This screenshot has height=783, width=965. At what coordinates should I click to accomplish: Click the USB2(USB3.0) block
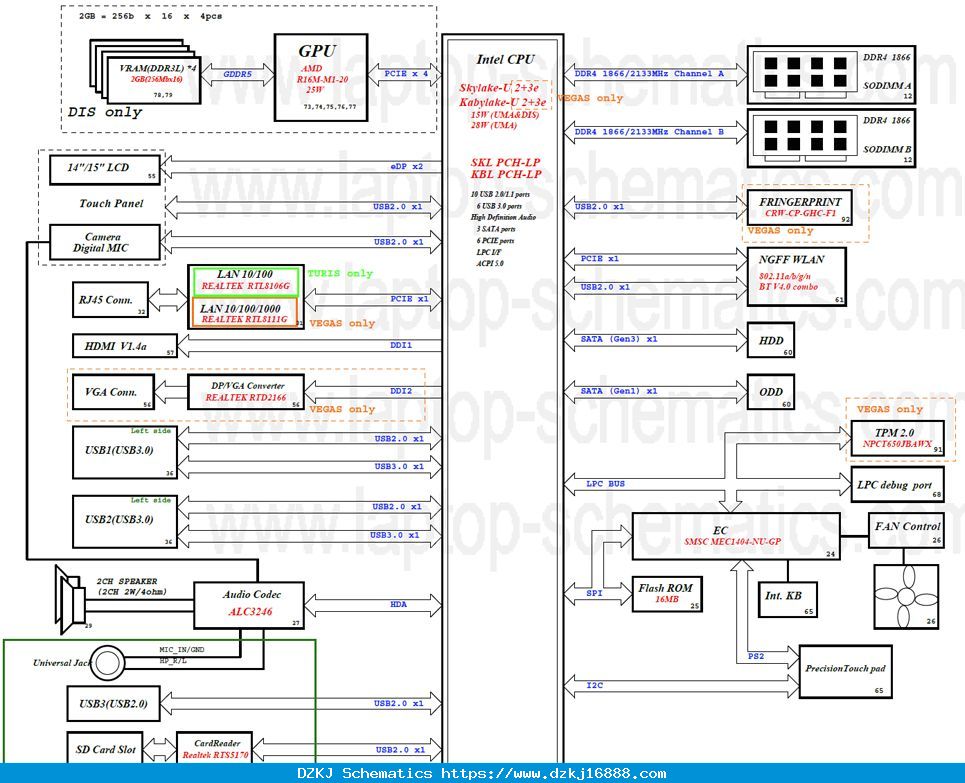pyautogui.click(x=124, y=521)
